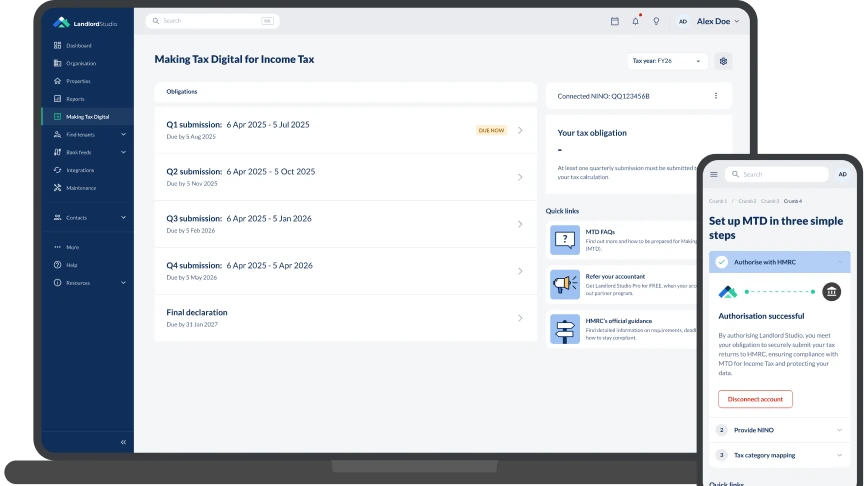This screenshot has width=864, height=486.
Task: Open the MTD FAQs quick link
Action: pos(623,240)
